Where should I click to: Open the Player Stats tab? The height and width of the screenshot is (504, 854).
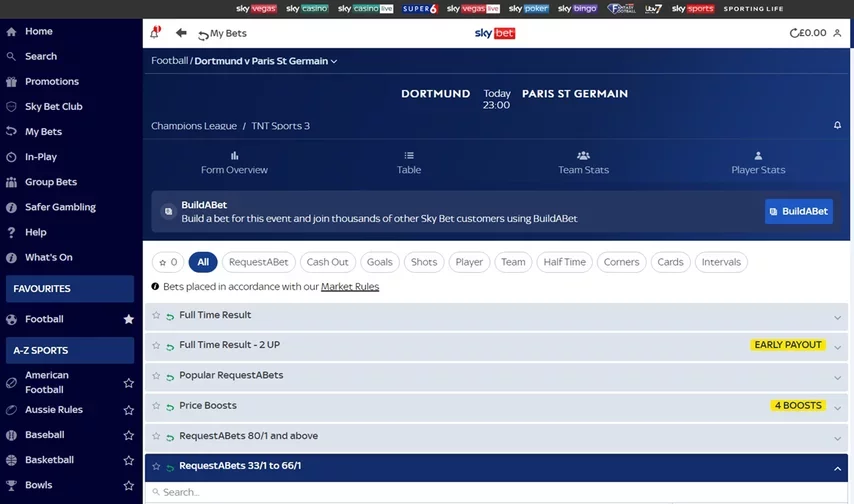(758, 163)
